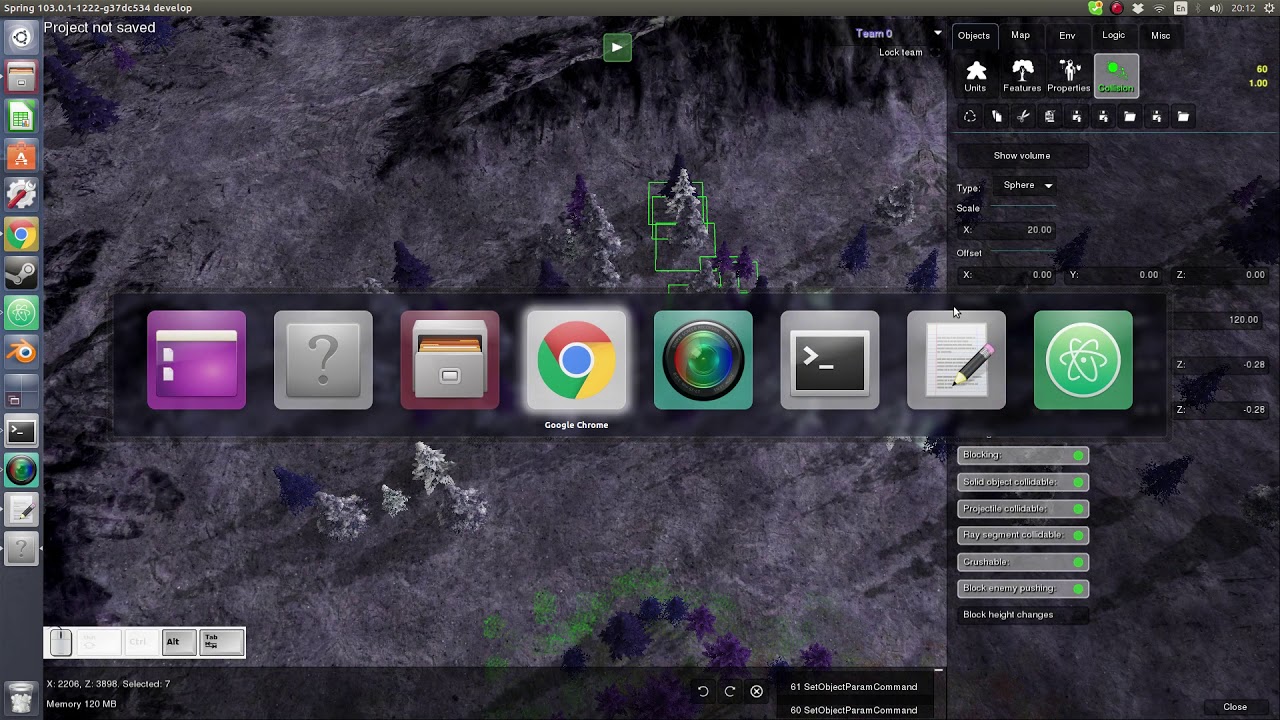The height and width of the screenshot is (720, 1280).
Task: Click the clipboard paste icon
Action: 1050,117
